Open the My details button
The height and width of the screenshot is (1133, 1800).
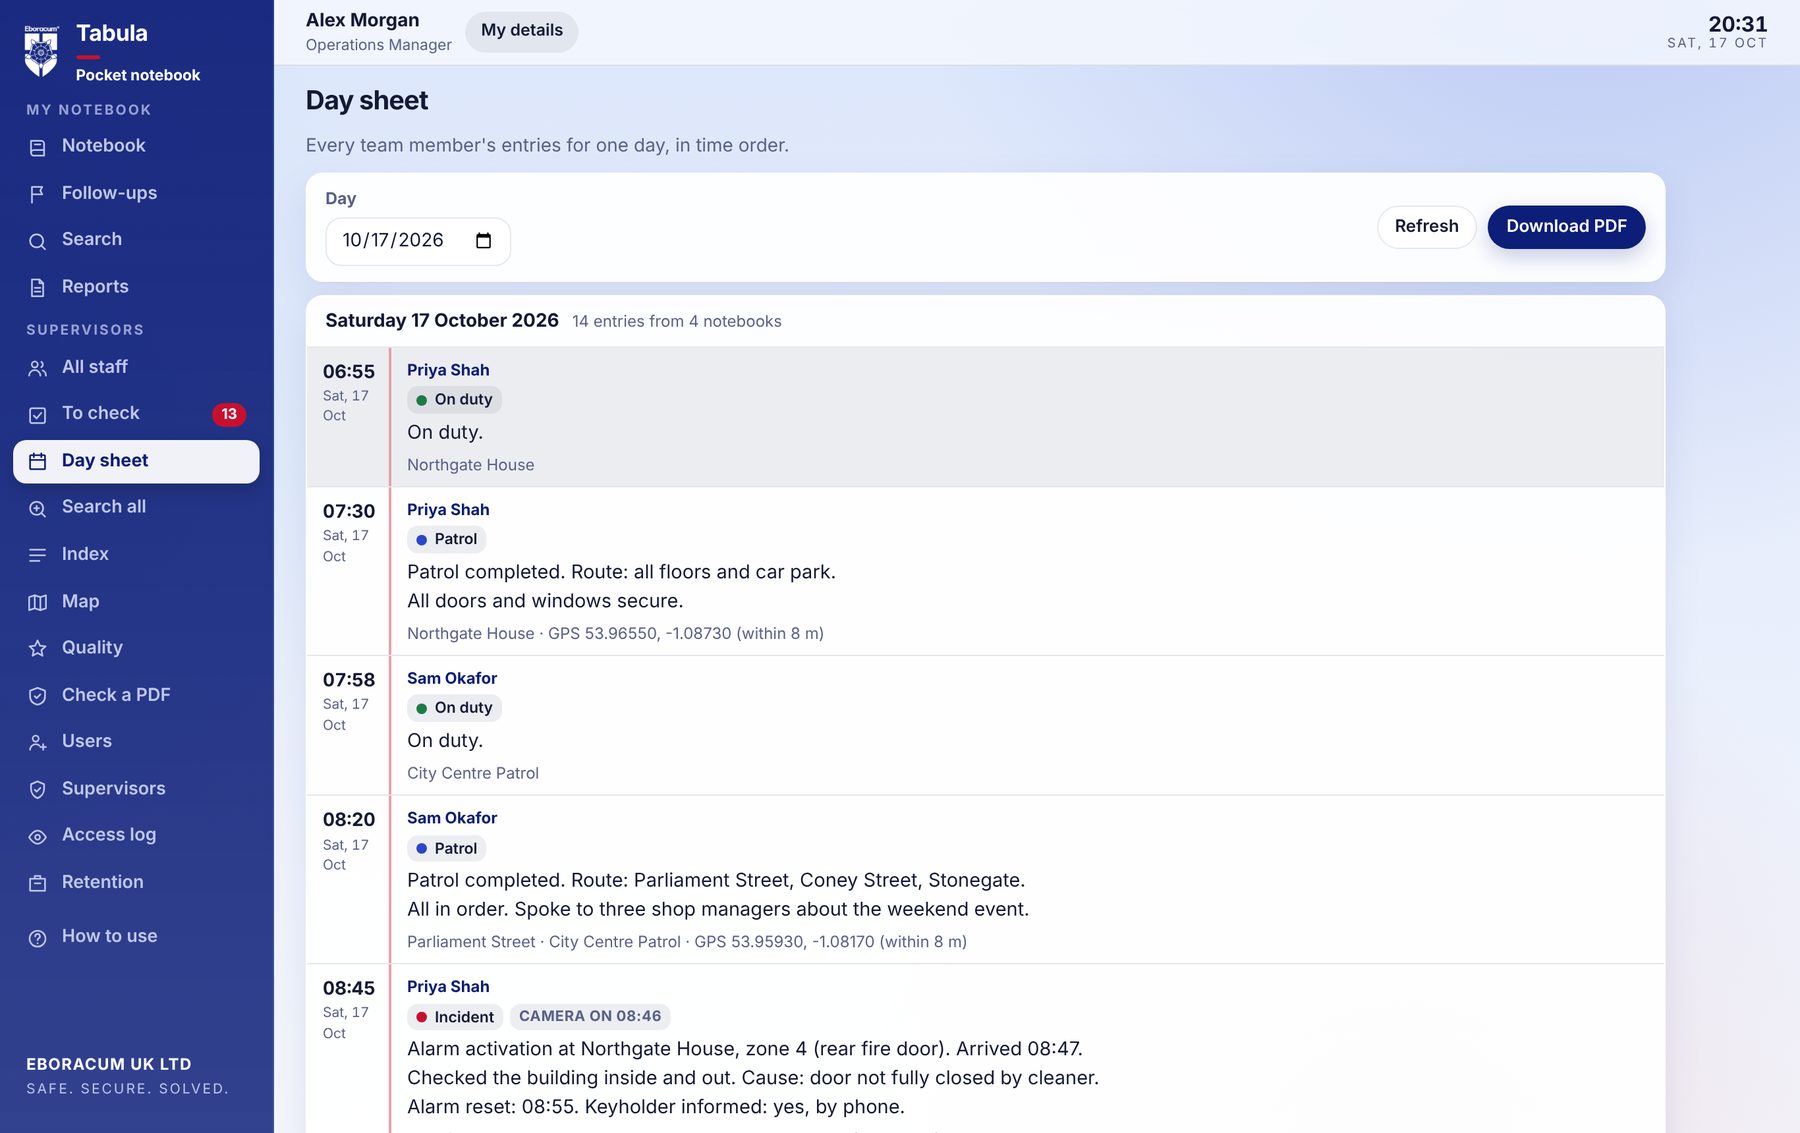522,31
